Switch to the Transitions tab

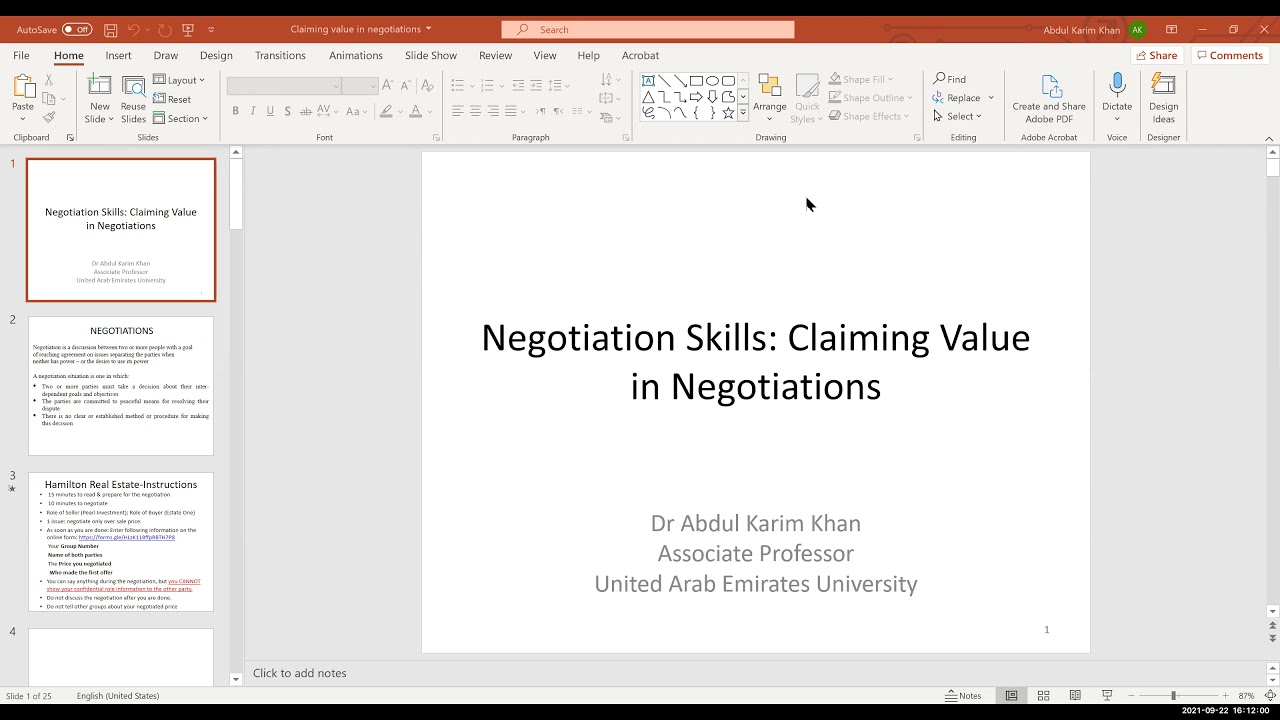tap(280, 56)
